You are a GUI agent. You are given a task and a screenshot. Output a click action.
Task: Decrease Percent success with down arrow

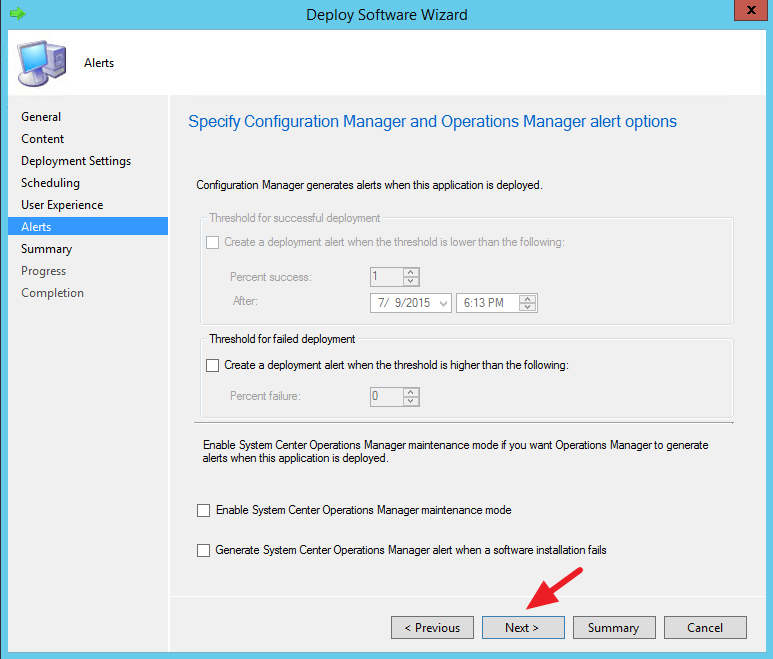pos(411,281)
